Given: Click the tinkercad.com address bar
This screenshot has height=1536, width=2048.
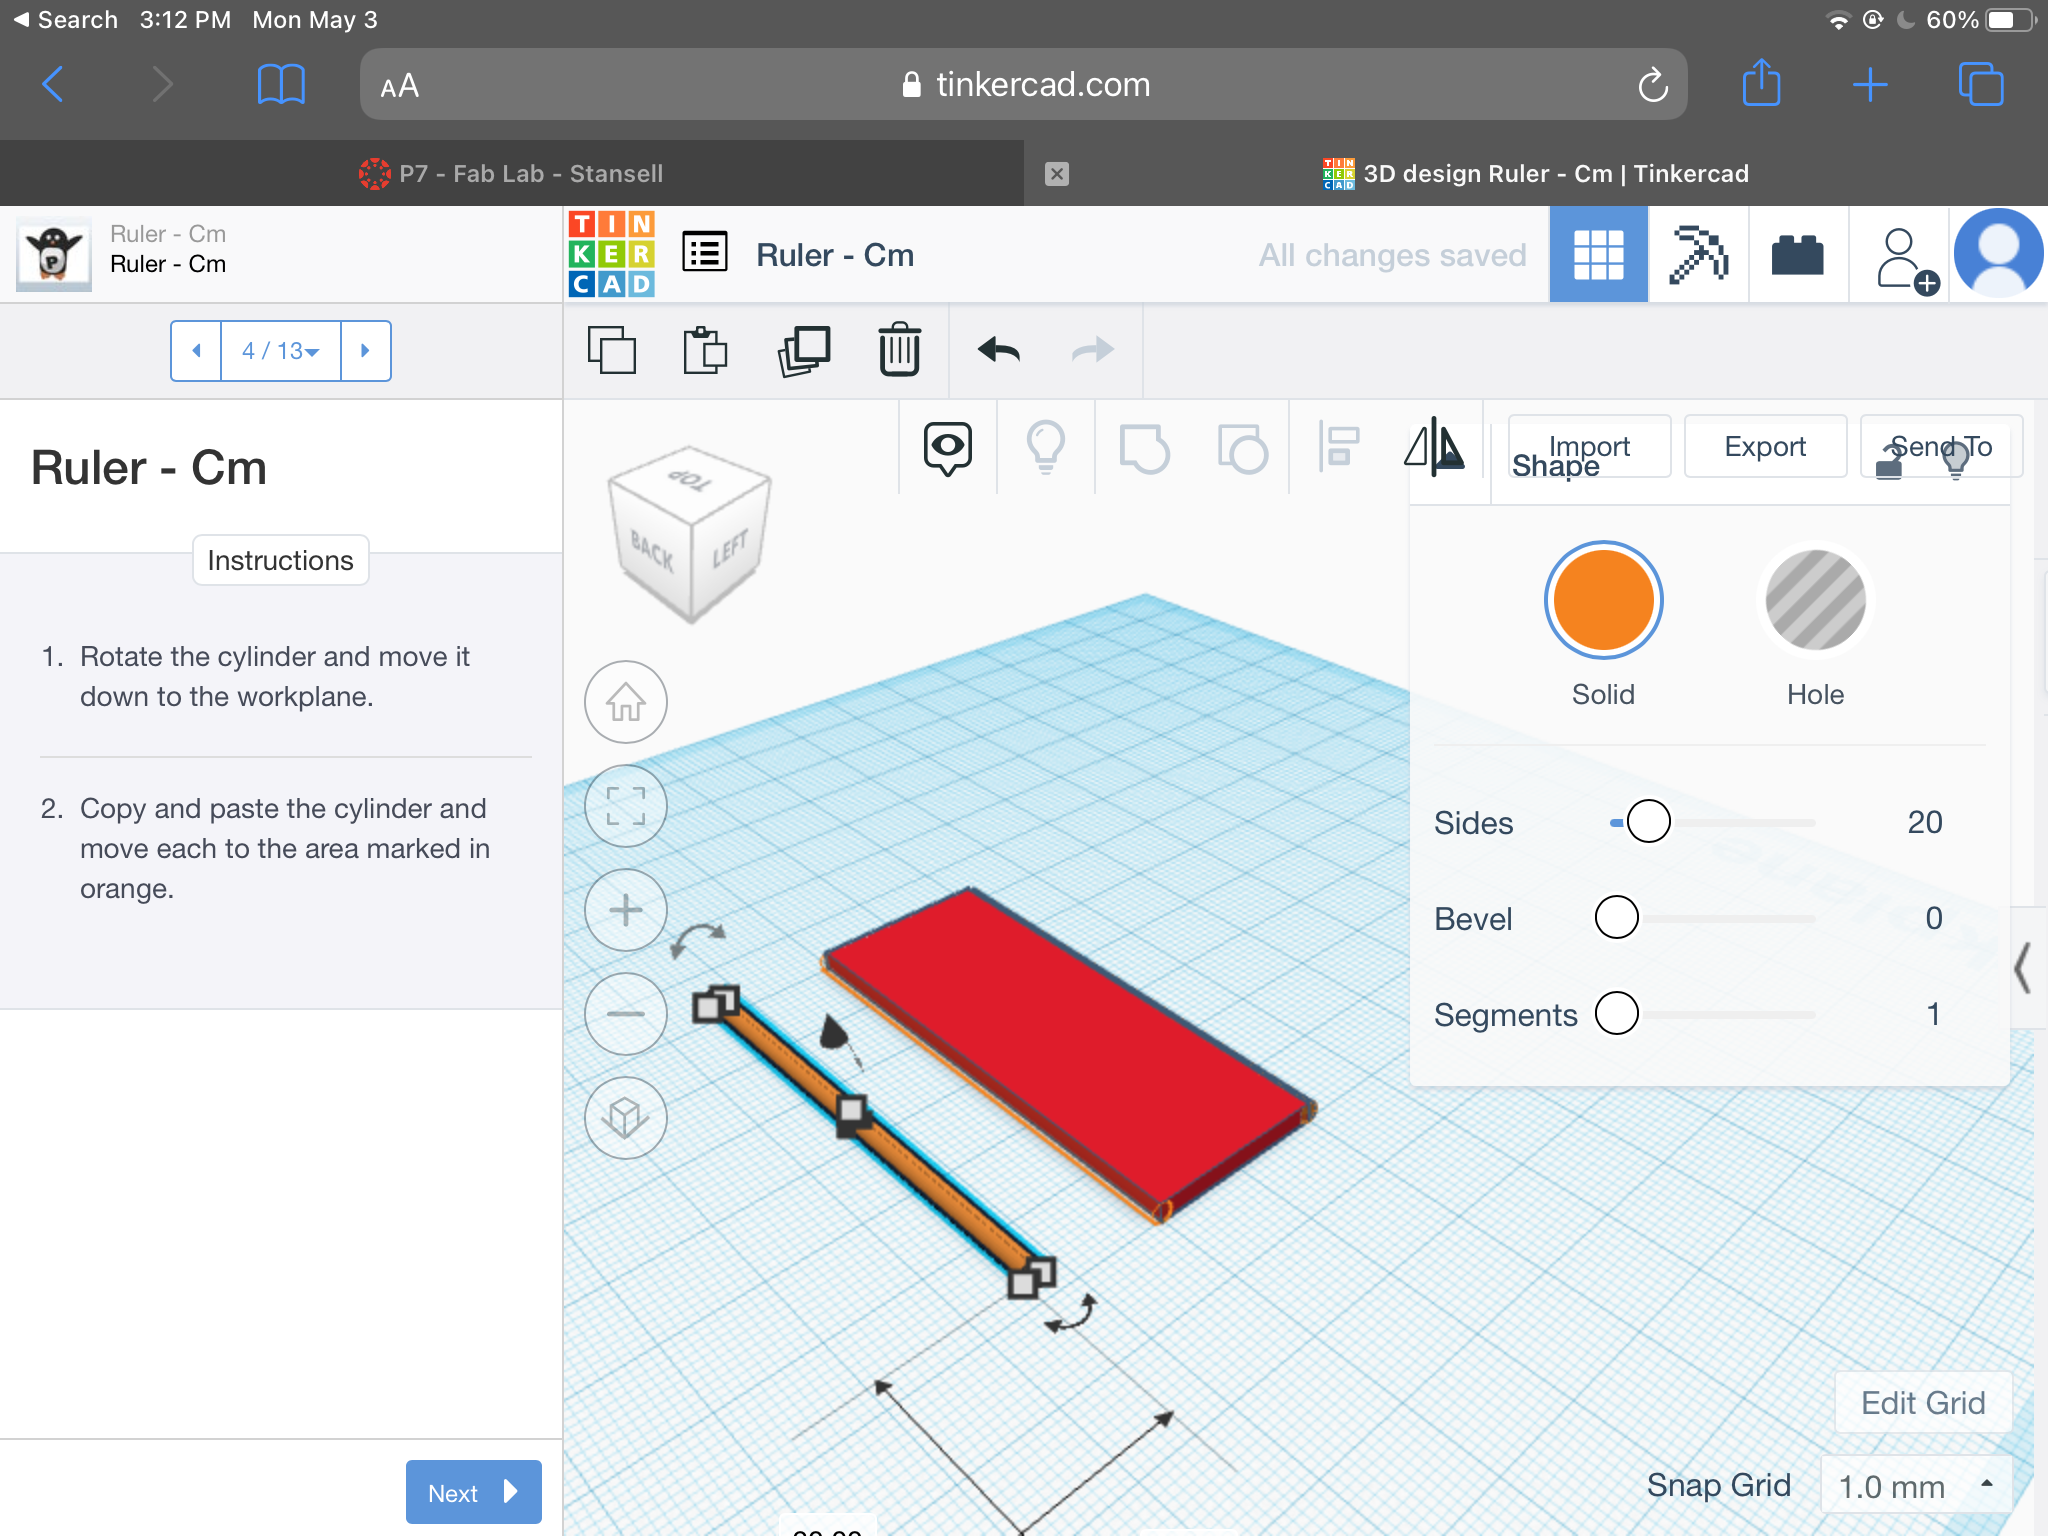Looking at the screenshot, I should (x=1023, y=85).
